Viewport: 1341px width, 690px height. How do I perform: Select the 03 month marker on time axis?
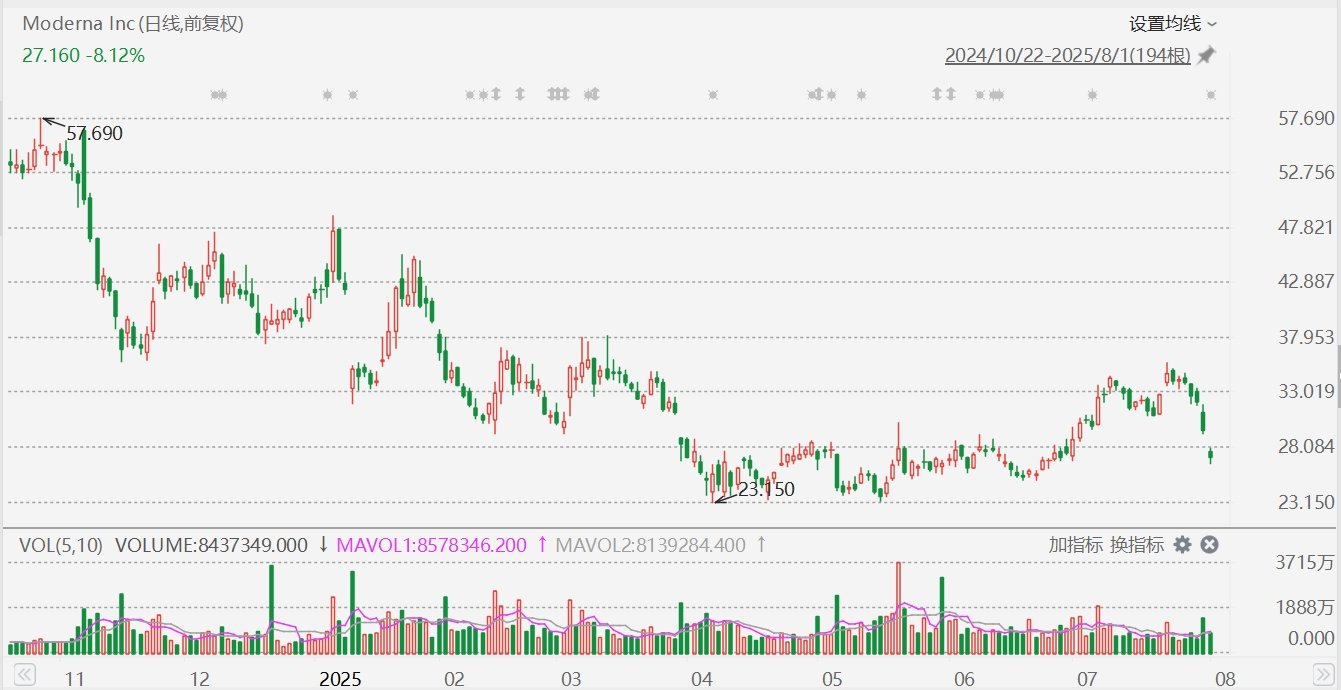(571, 679)
